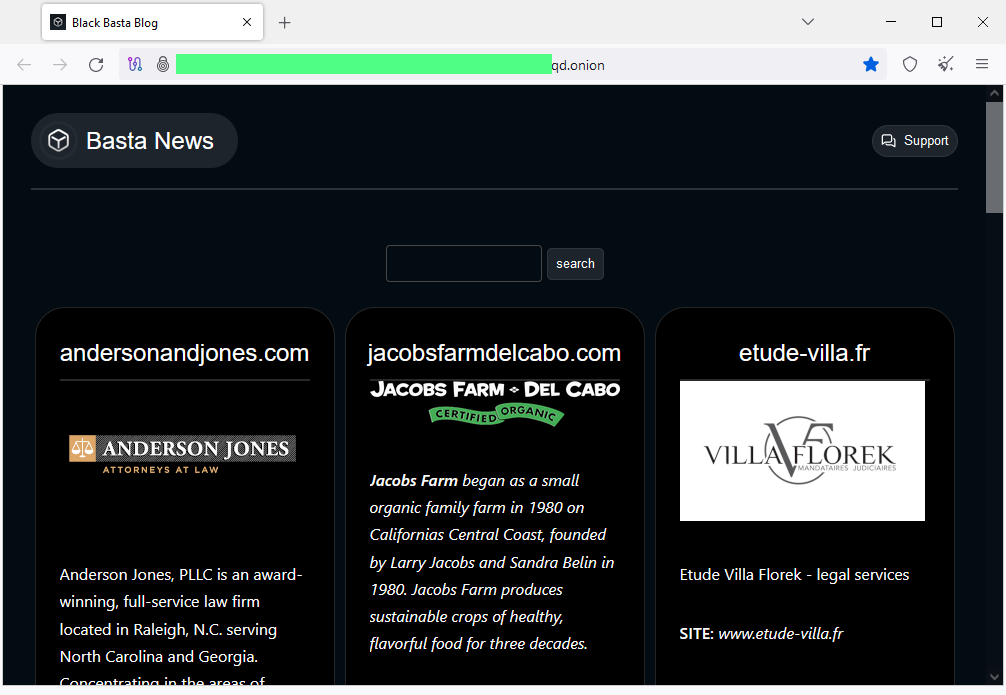This screenshot has width=1006, height=695.
Task: Click '1980. Jacobs Farm produces' text line
Action: pyautogui.click(x=466, y=590)
